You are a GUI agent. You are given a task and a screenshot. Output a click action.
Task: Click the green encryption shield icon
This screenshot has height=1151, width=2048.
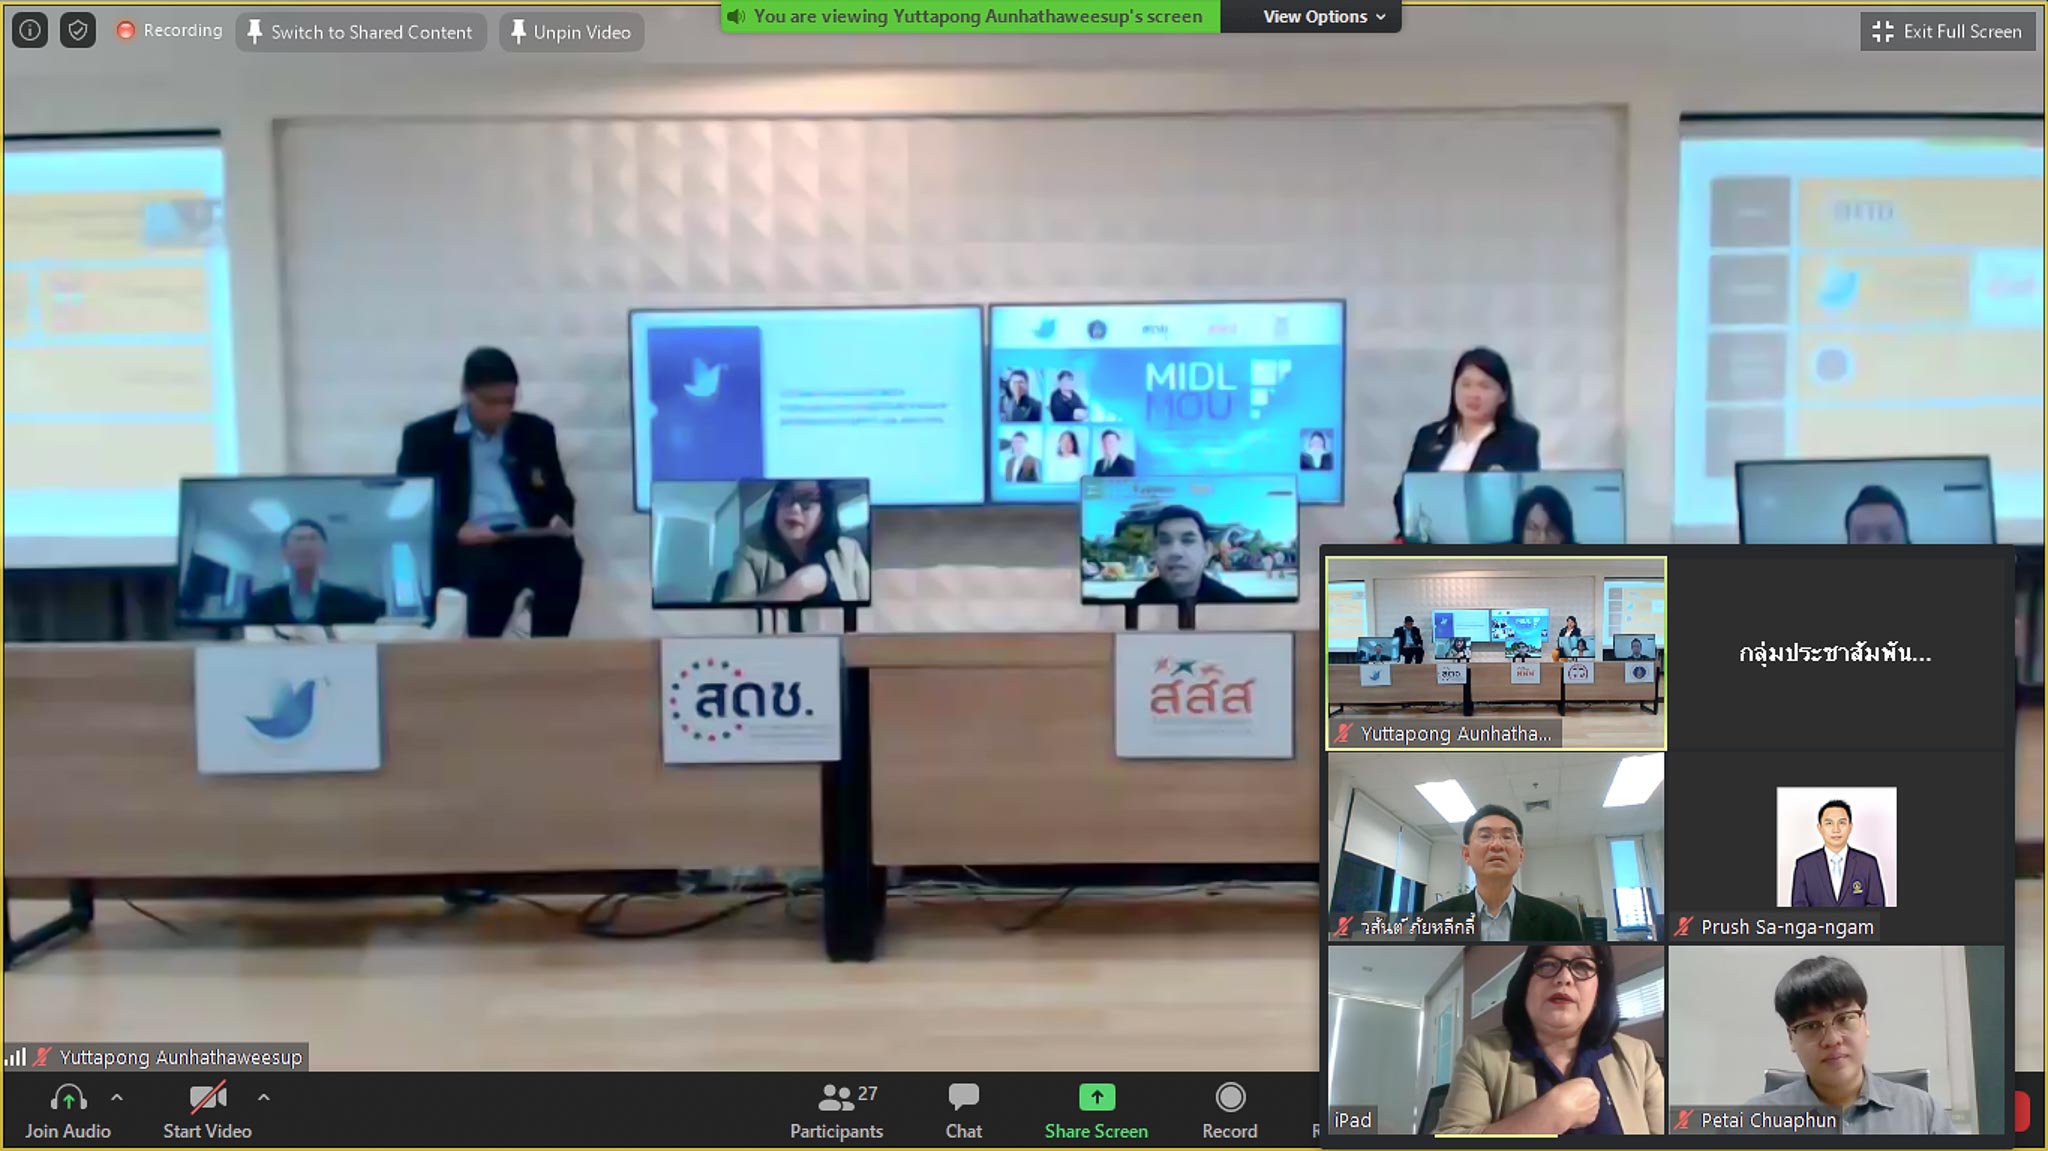tap(78, 30)
